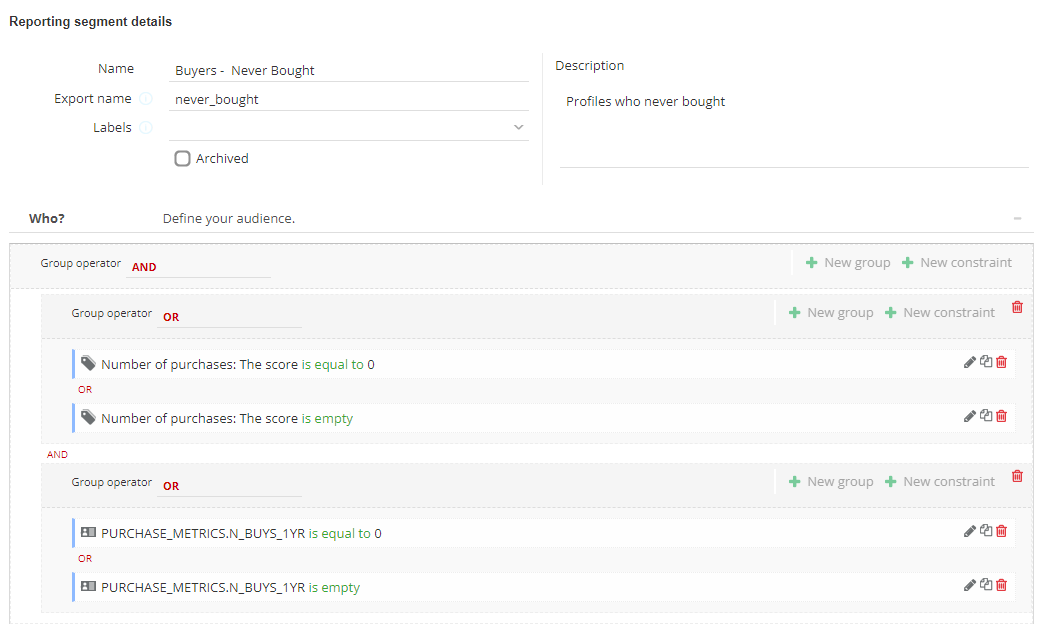Delete N_BUYS_1YR is equal to 0 constraint
The height and width of the screenshot is (624, 1041).
1001,531
